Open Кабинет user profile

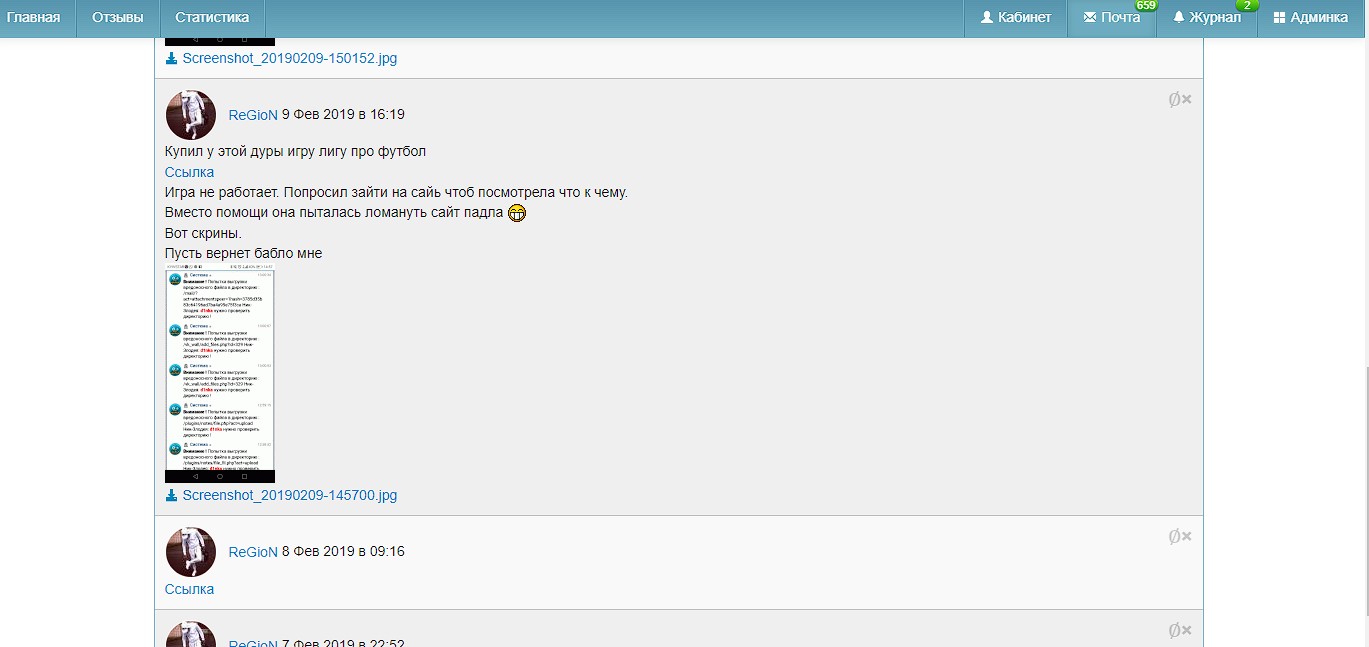(x=1016, y=17)
